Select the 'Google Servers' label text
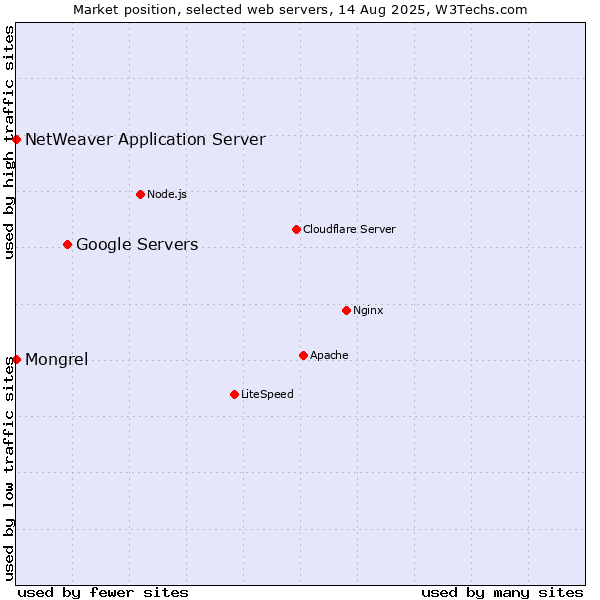The width and height of the screenshot is (600, 600). pos(137,245)
